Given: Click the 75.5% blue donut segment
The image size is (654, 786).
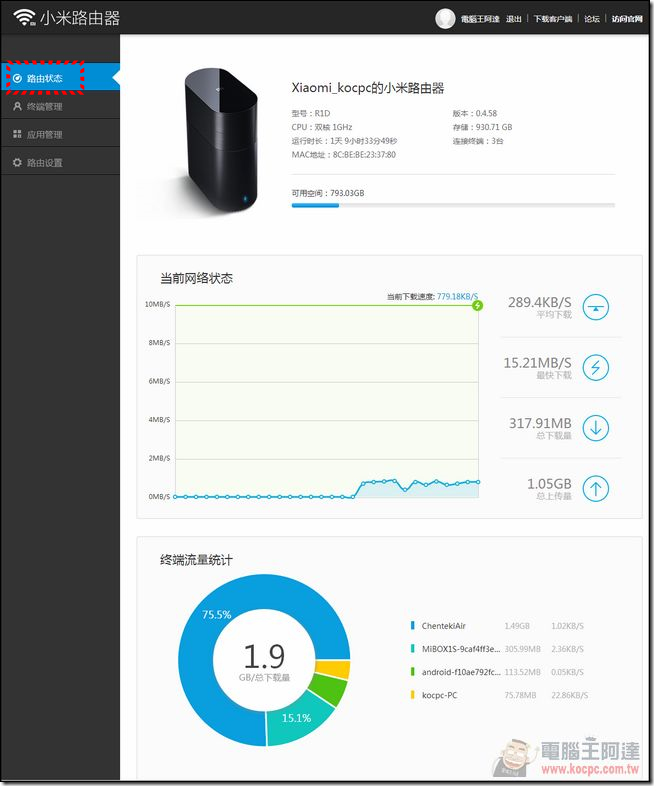Looking at the screenshot, I should pos(216,615).
